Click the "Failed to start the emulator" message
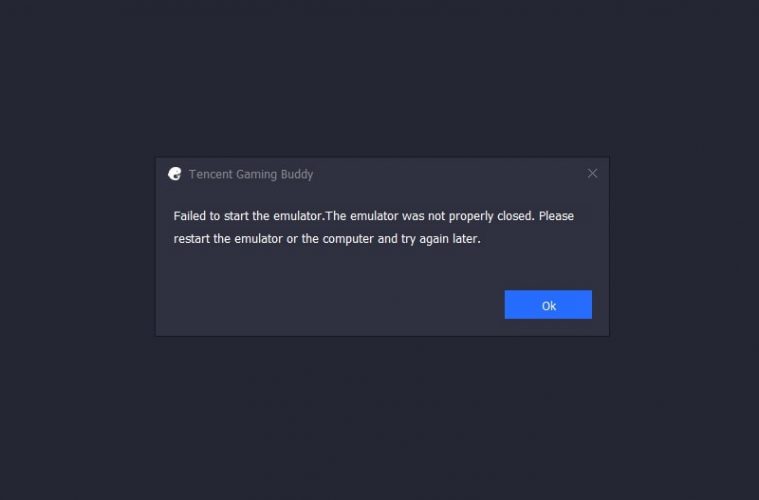 pos(248,216)
